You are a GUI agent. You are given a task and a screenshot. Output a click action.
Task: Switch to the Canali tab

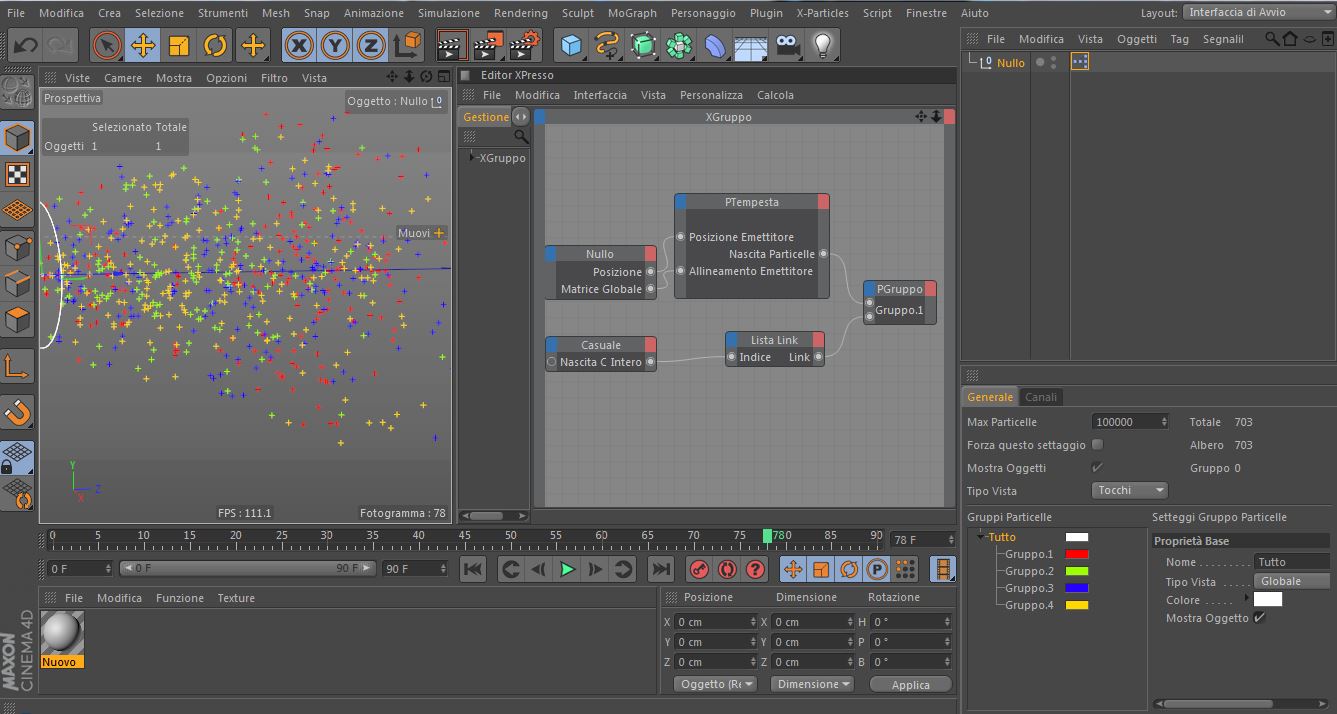(x=1040, y=397)
